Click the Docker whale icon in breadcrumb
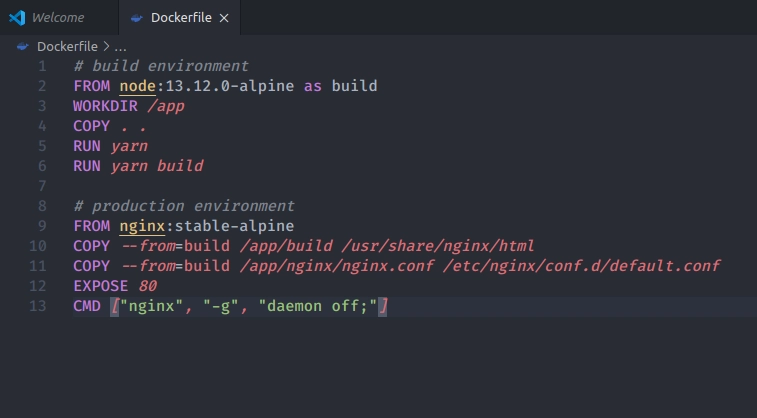The width and height of the screenshot is (757, 418). coord(23,46)
